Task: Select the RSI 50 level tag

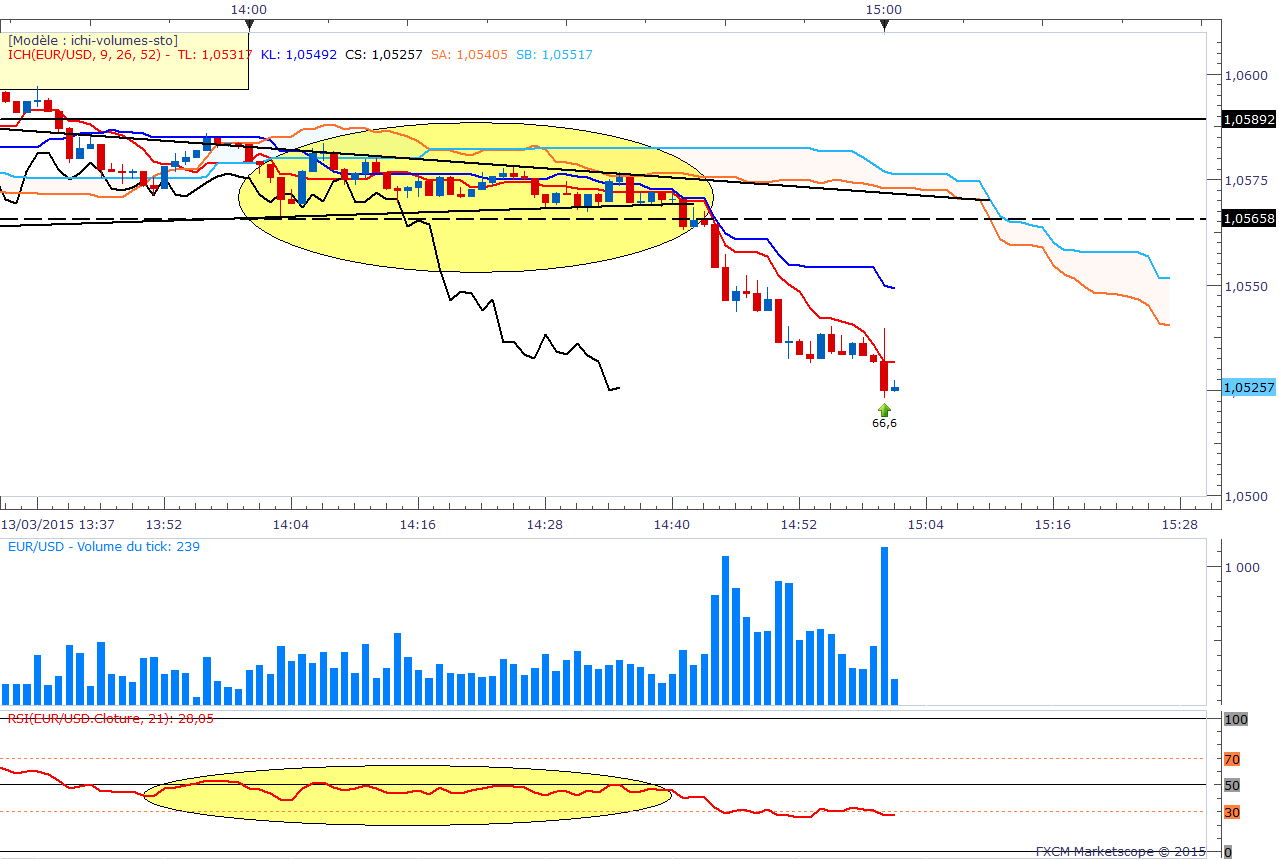Action: (x=1232, y=785)
